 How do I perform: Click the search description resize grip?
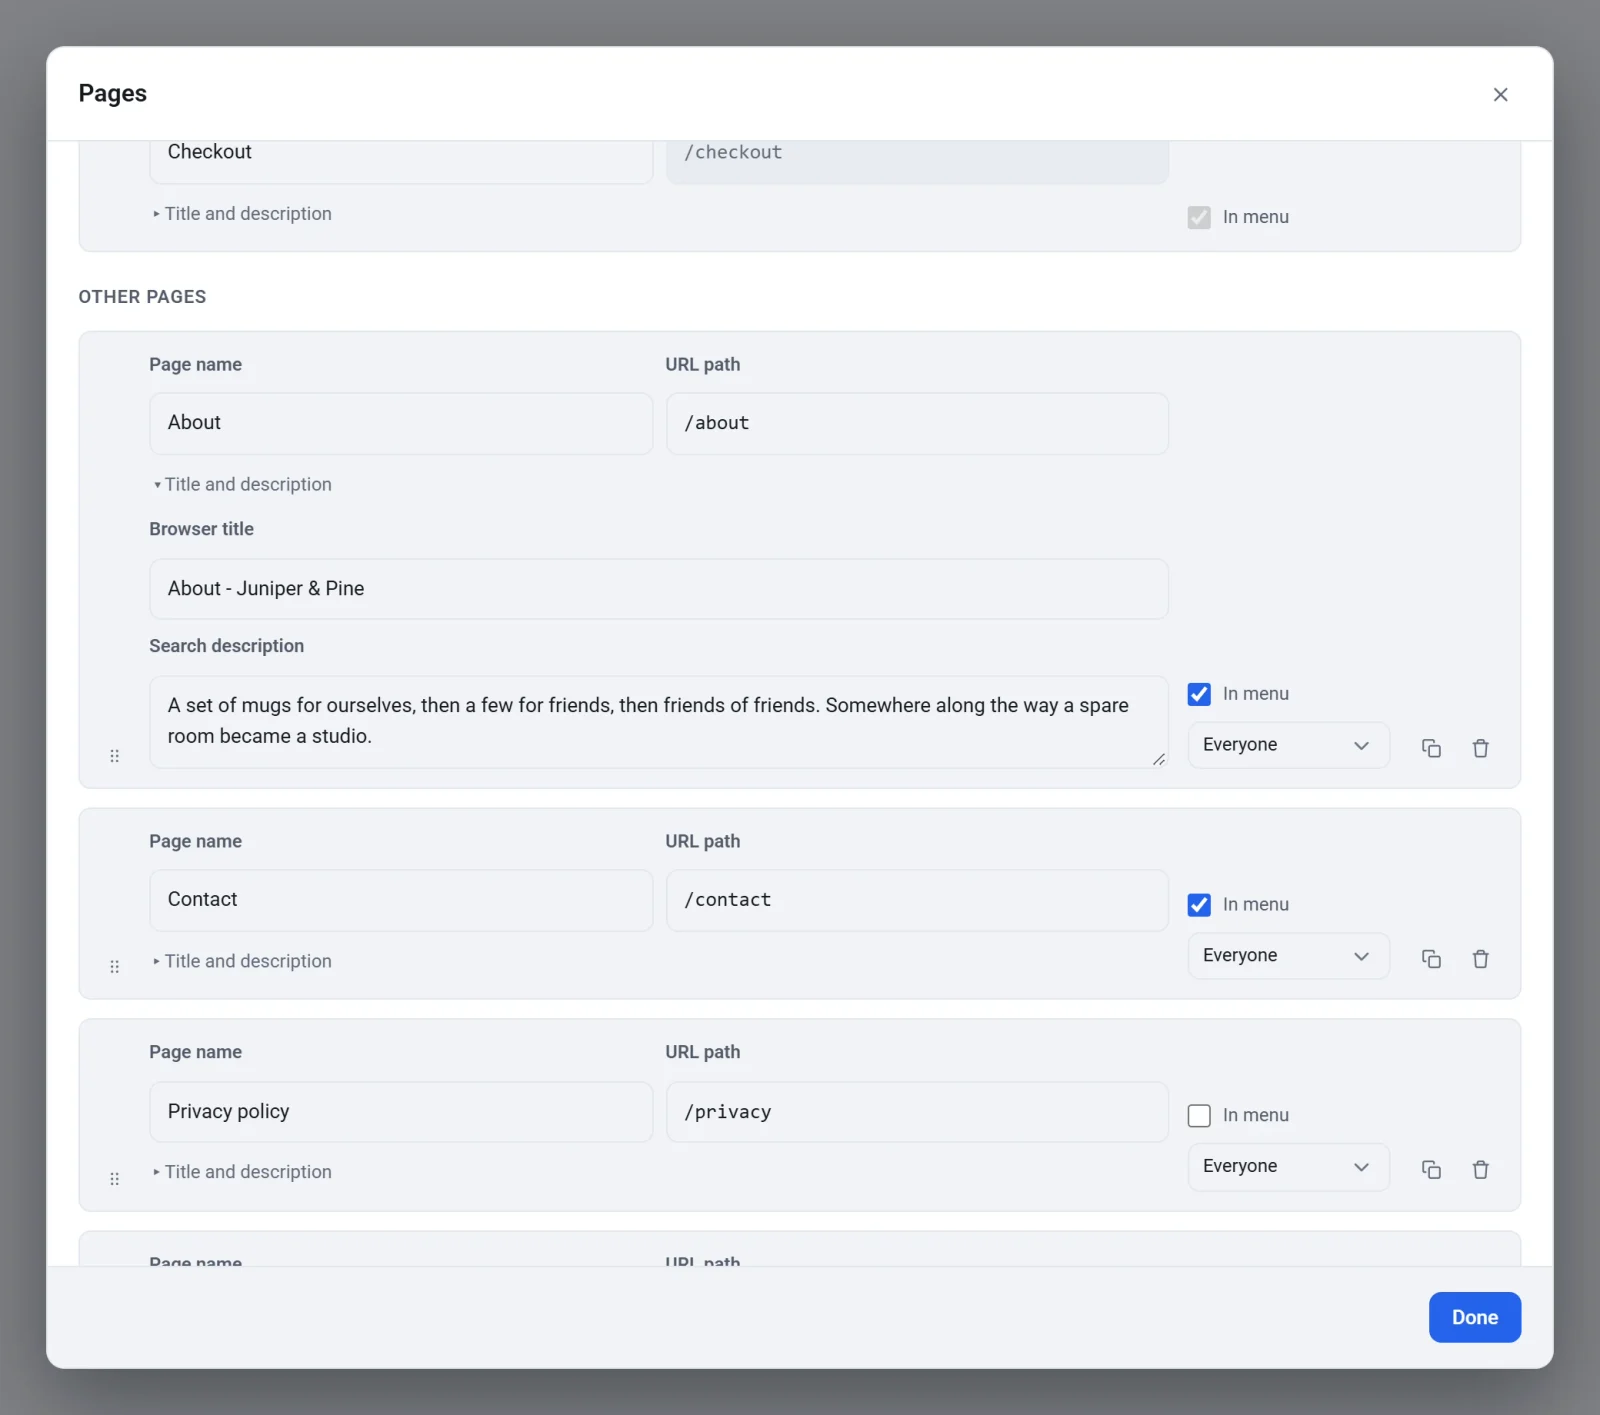1158,759
